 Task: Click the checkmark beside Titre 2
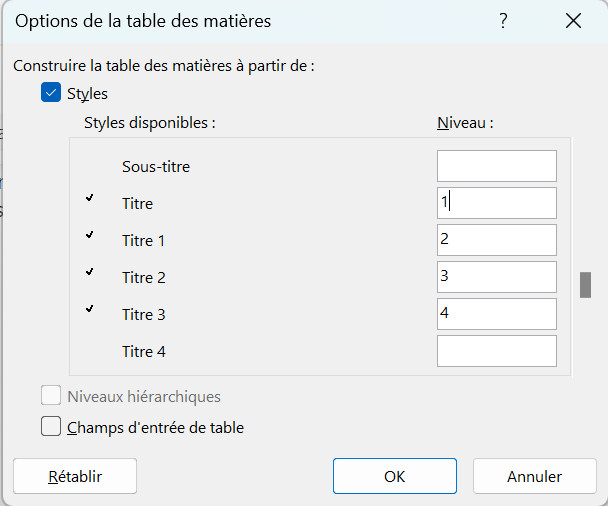[x=90, y=272]
